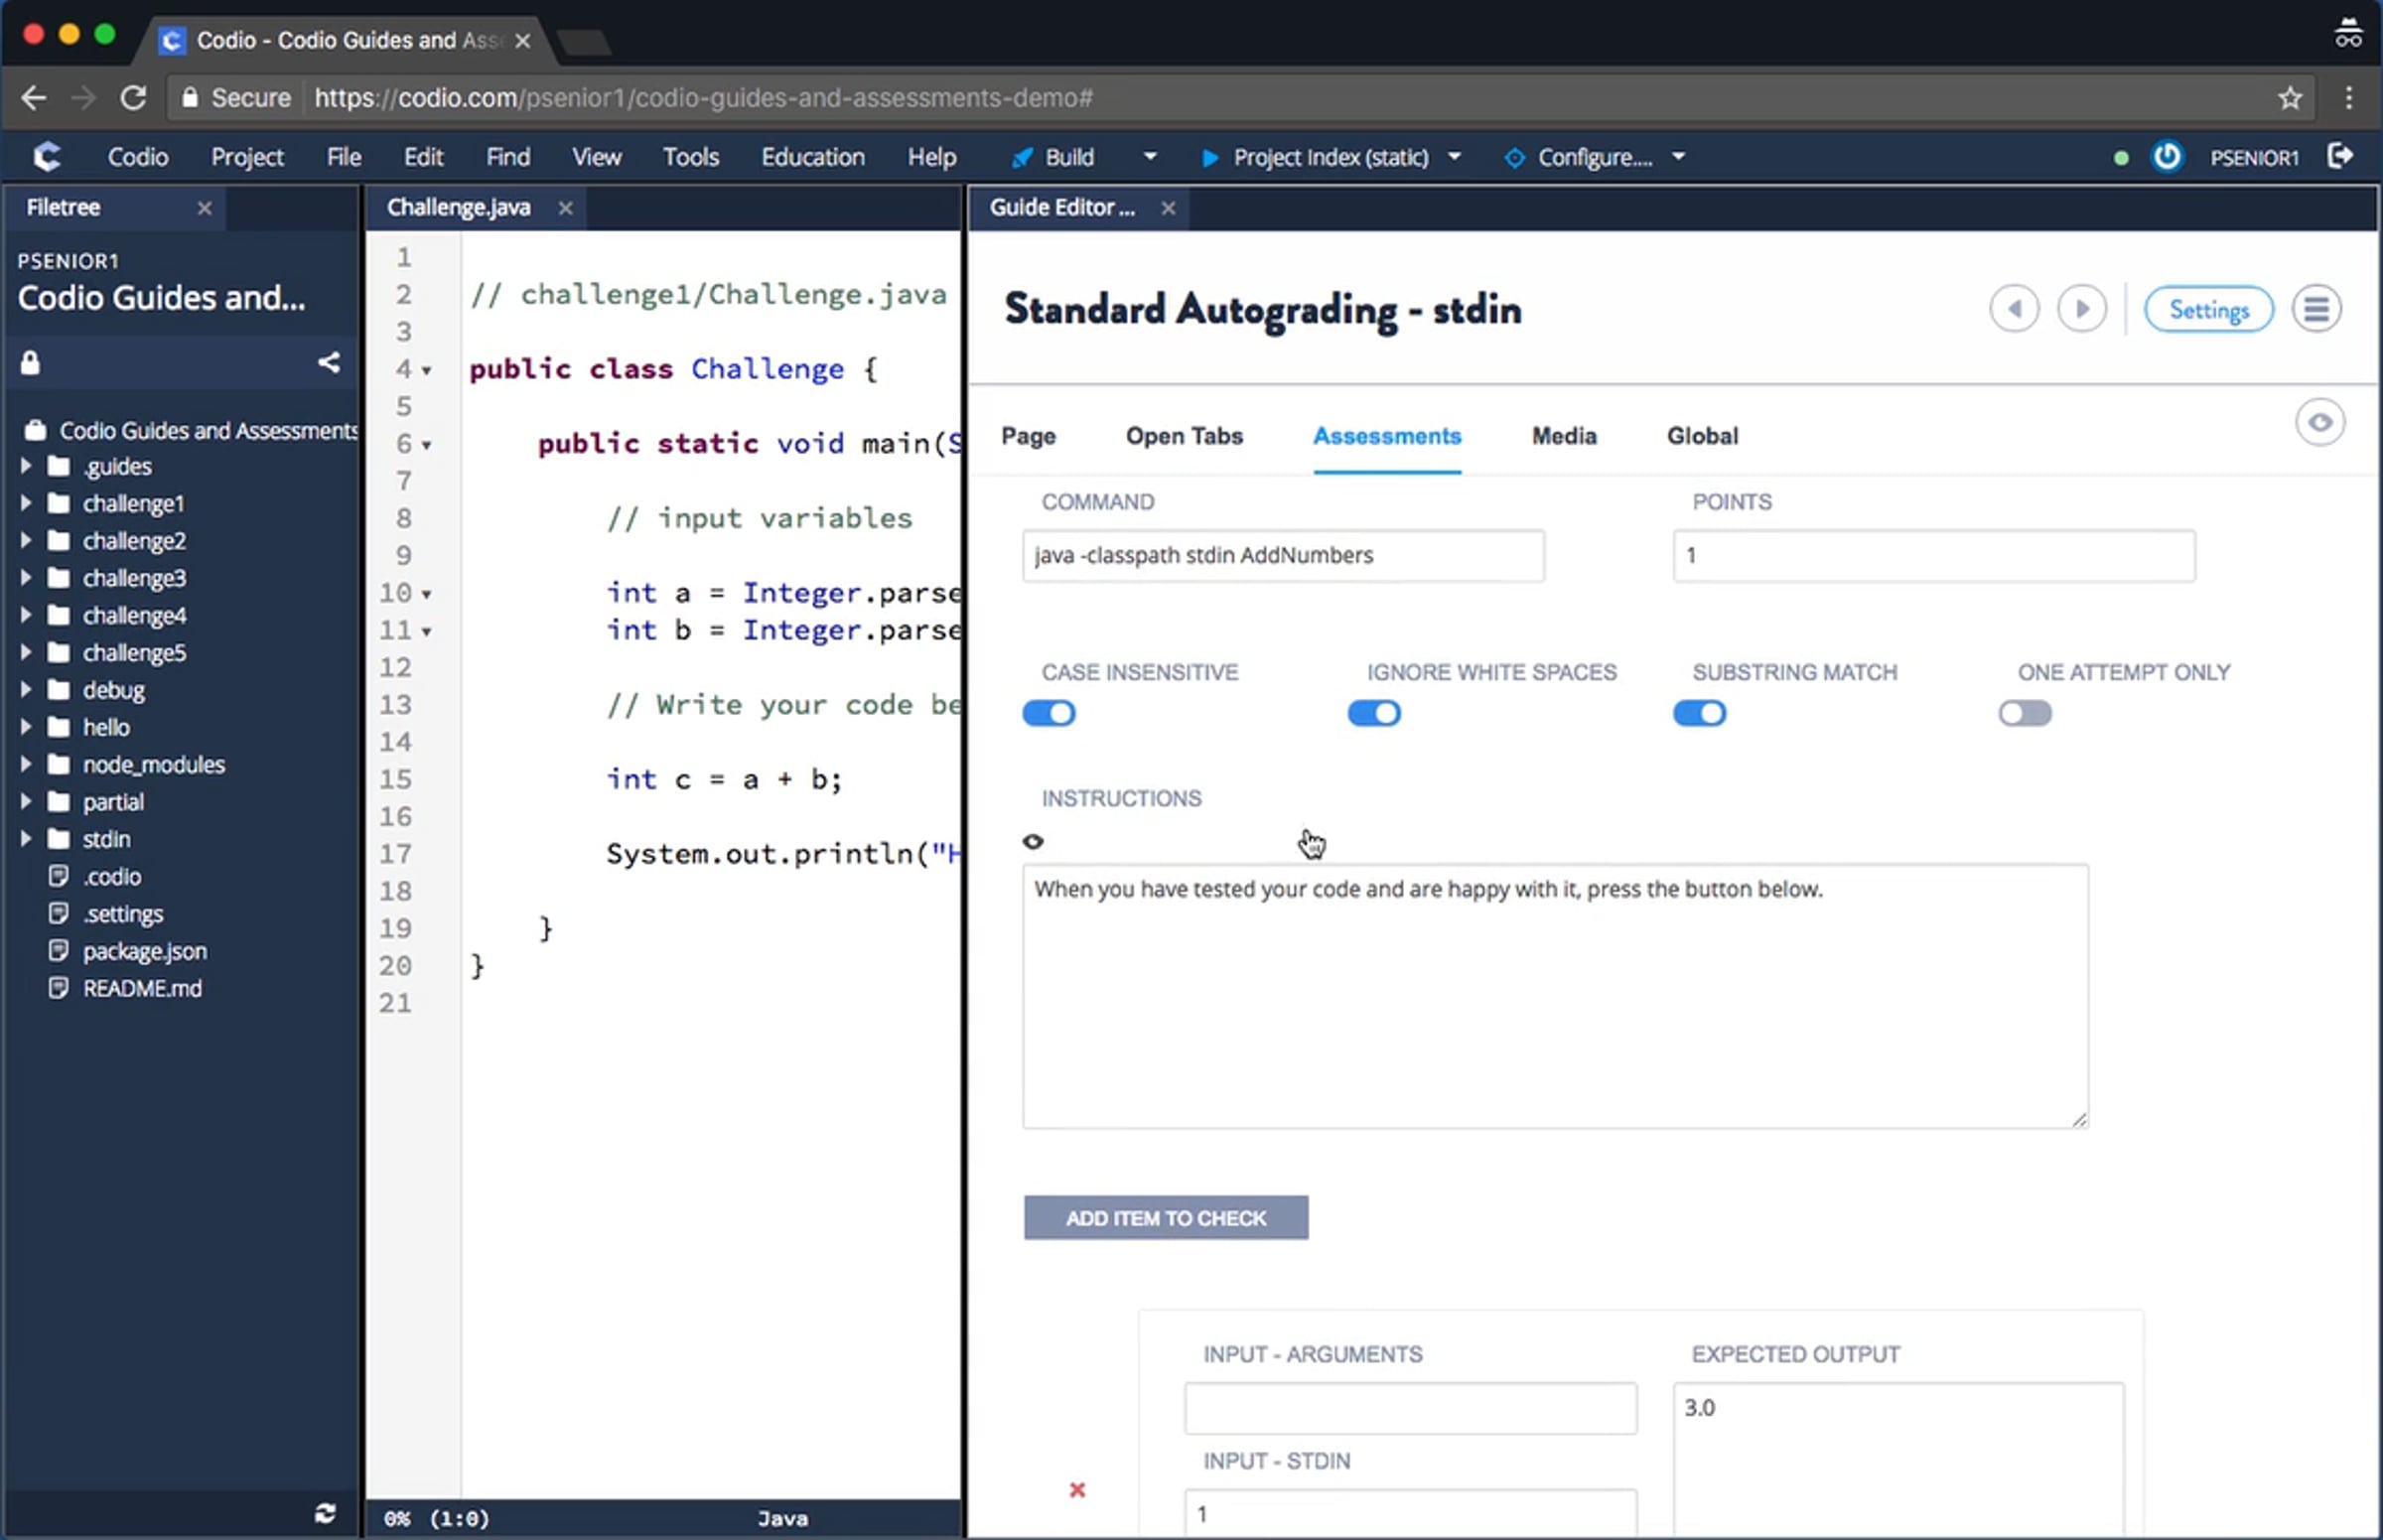Open the Help menu
The height and width of the screenshot is (1540, 2383).
coord(931,157)
